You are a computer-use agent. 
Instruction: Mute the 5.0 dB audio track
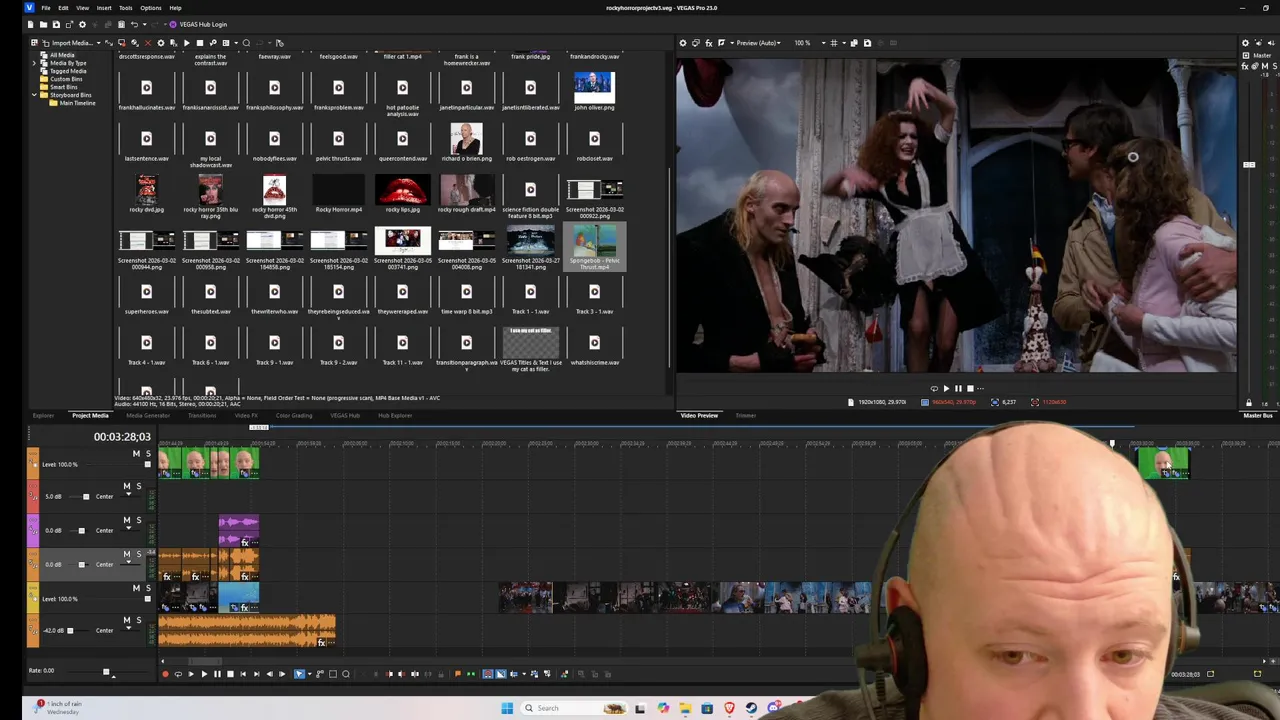pyautogui.click(x=127, y=487)
